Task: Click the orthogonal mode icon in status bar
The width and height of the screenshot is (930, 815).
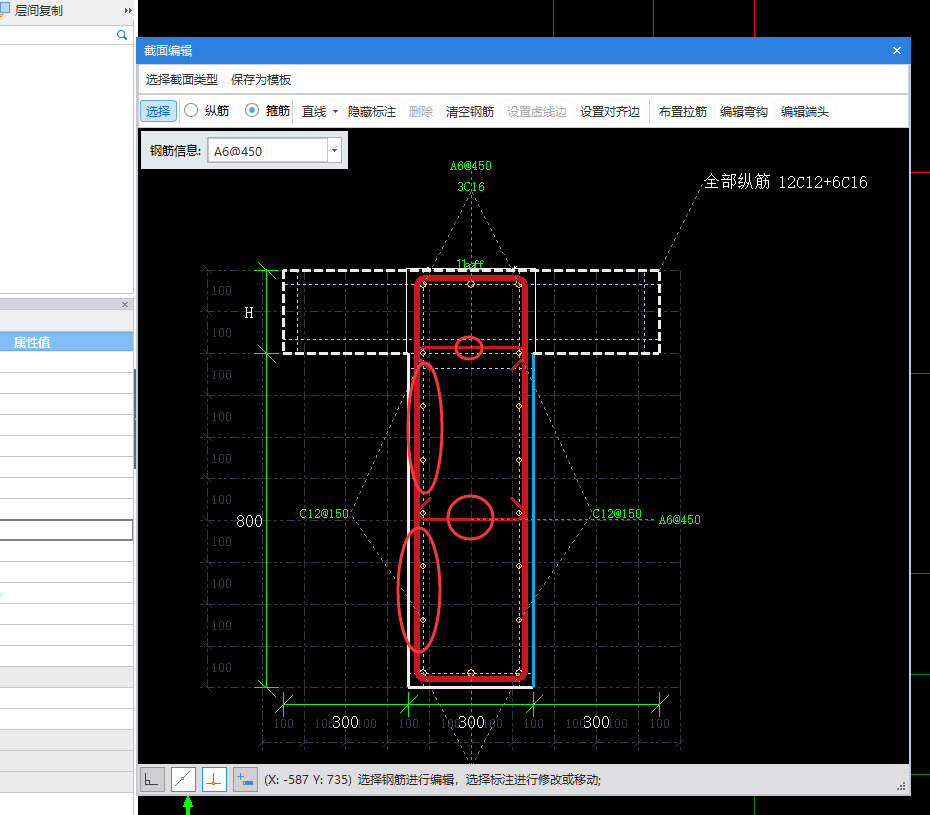Action: [x=152, y=779]
